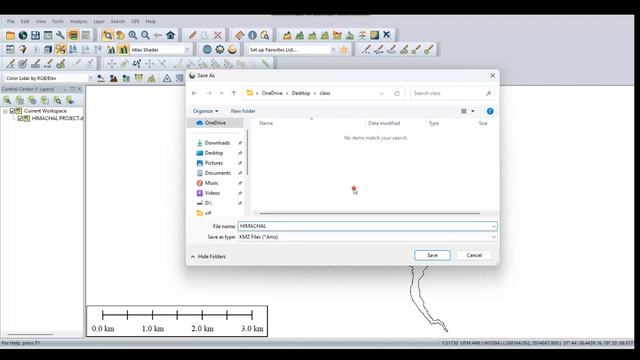Navigate to Desktop in the breadcrumb path
This screenshot has width=640, height=360.
(x=301, y=93)
